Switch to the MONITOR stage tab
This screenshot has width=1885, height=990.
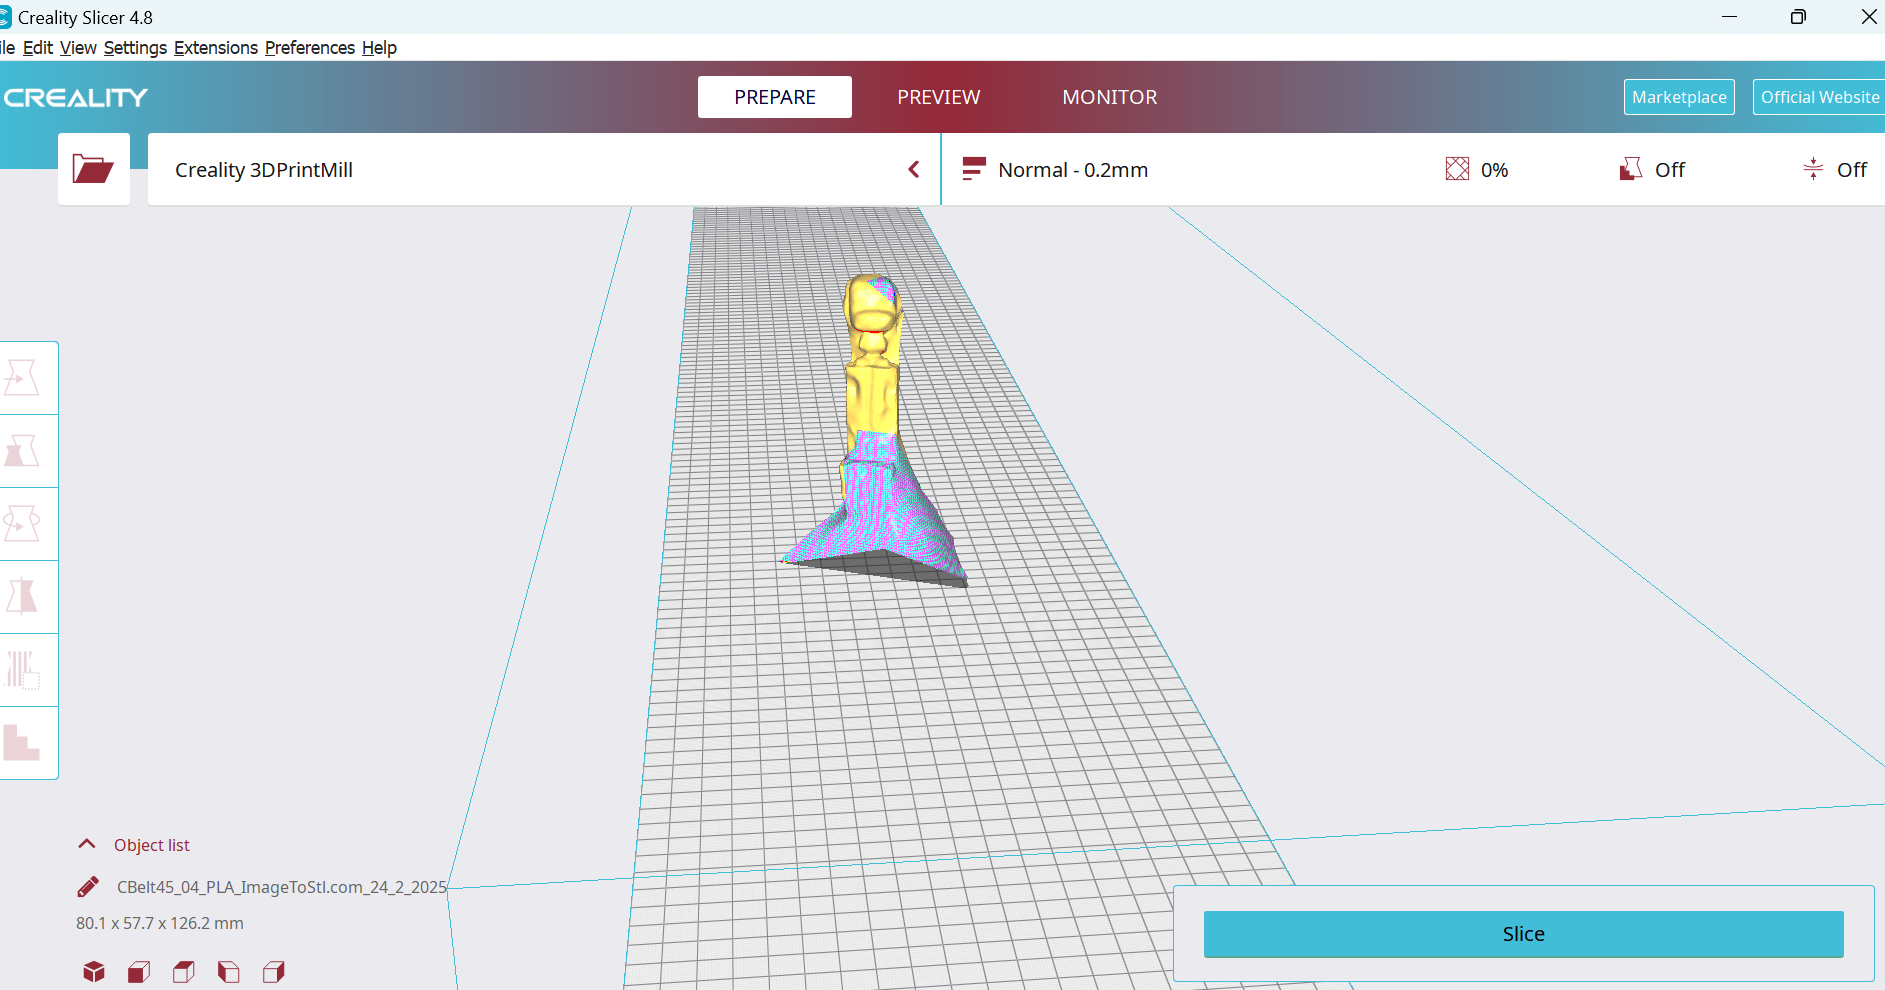(1110, 97)
